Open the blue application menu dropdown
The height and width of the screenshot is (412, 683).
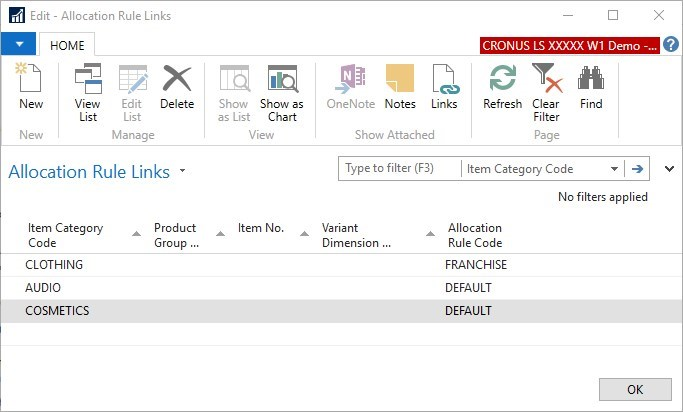tap(19, 45)
